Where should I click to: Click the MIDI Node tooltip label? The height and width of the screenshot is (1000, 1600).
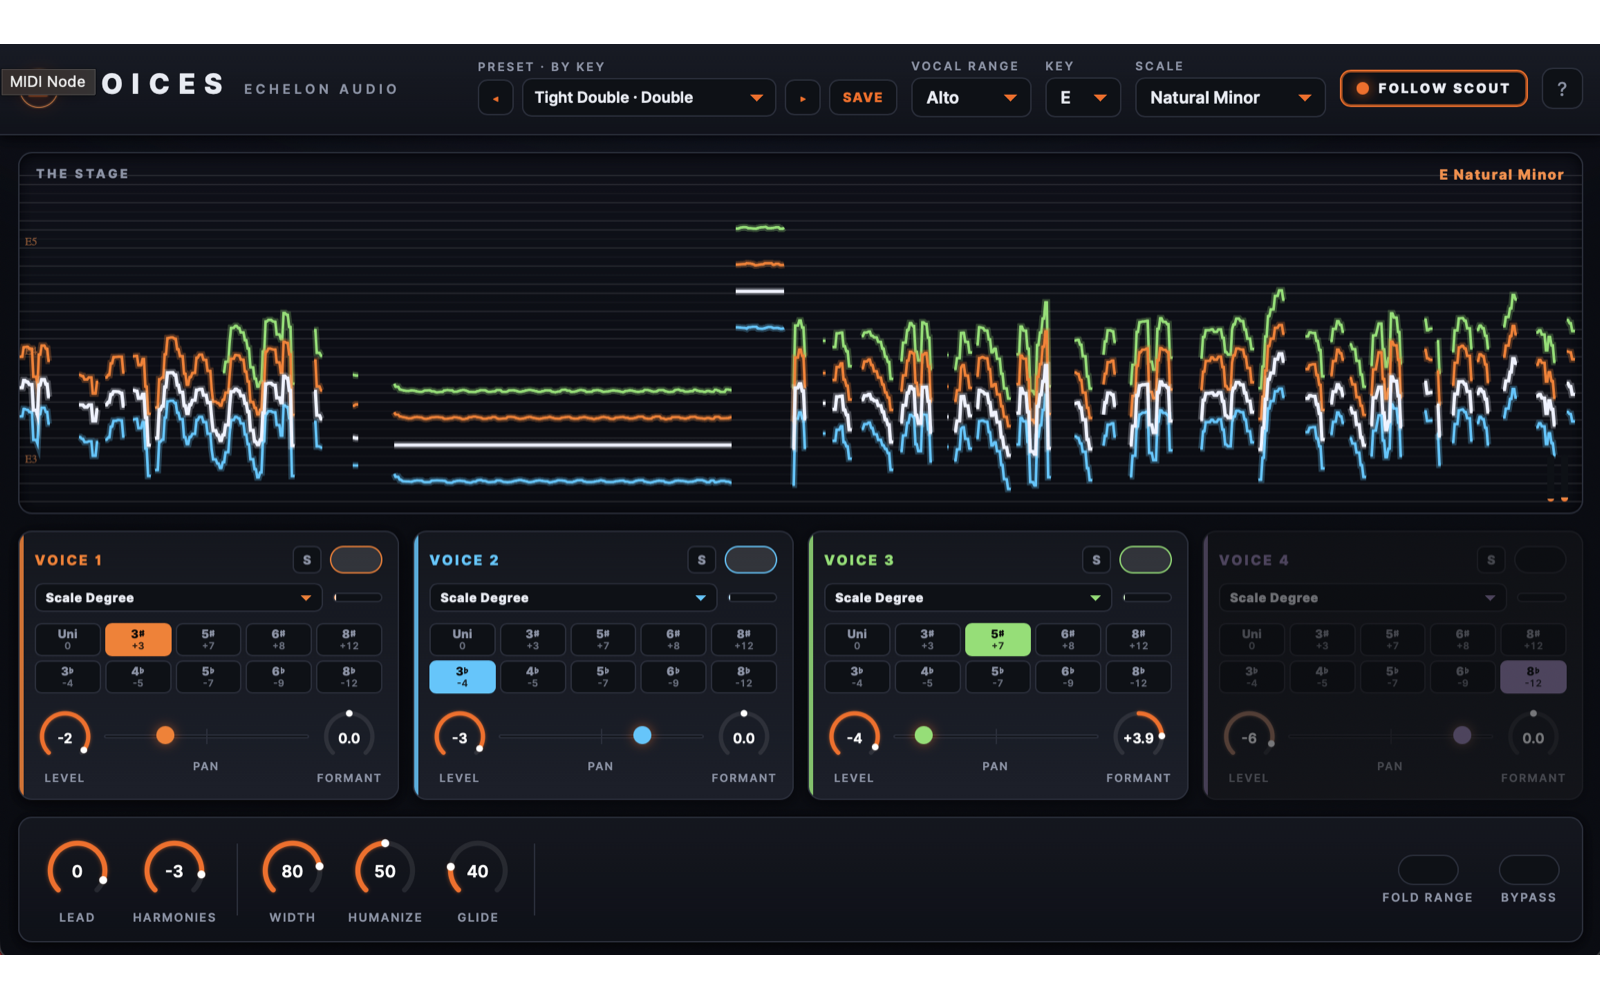coord(48,82)
